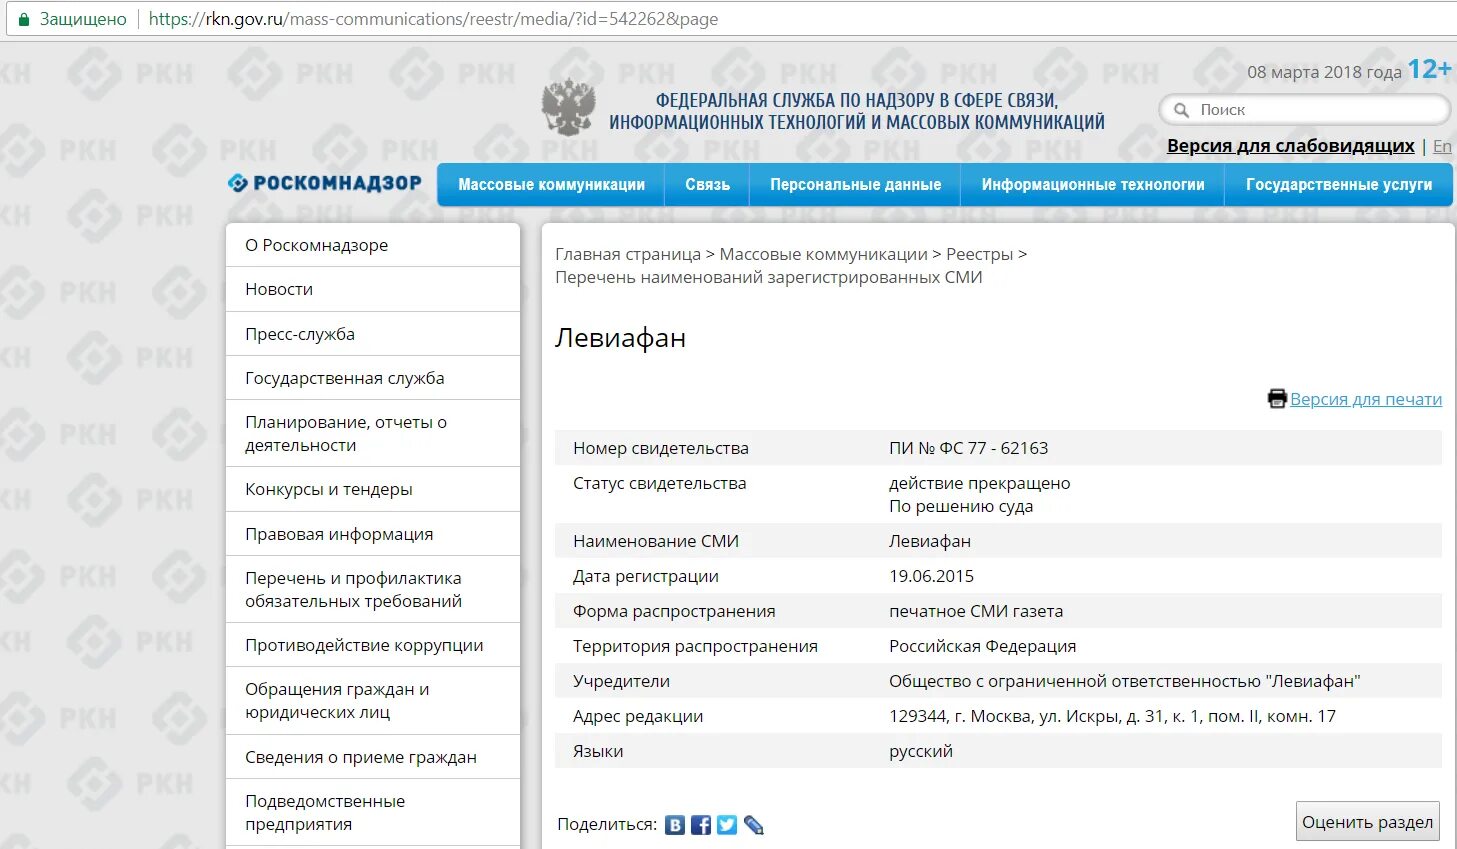Click the printer icon beside Версия для печати
Screen dimensions: 1457x849
[x=1277, y=399]
